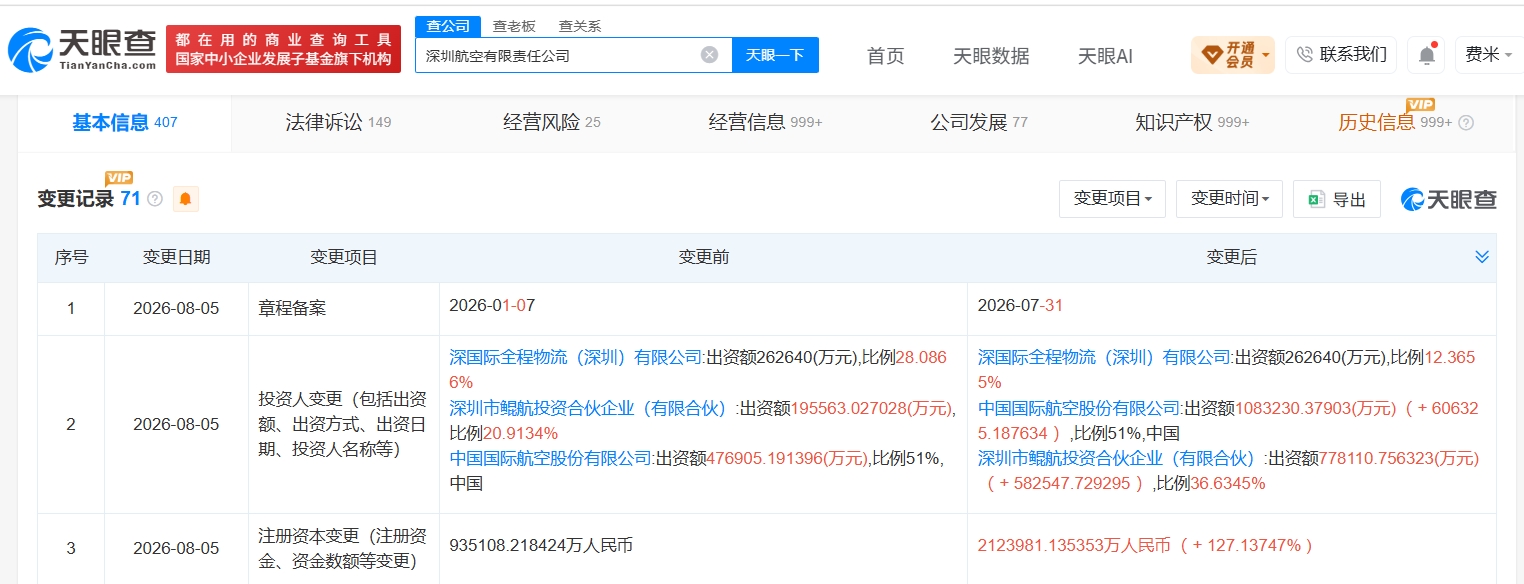
Task: Expand all rows with the double chevron icon
Action: 1482,258
